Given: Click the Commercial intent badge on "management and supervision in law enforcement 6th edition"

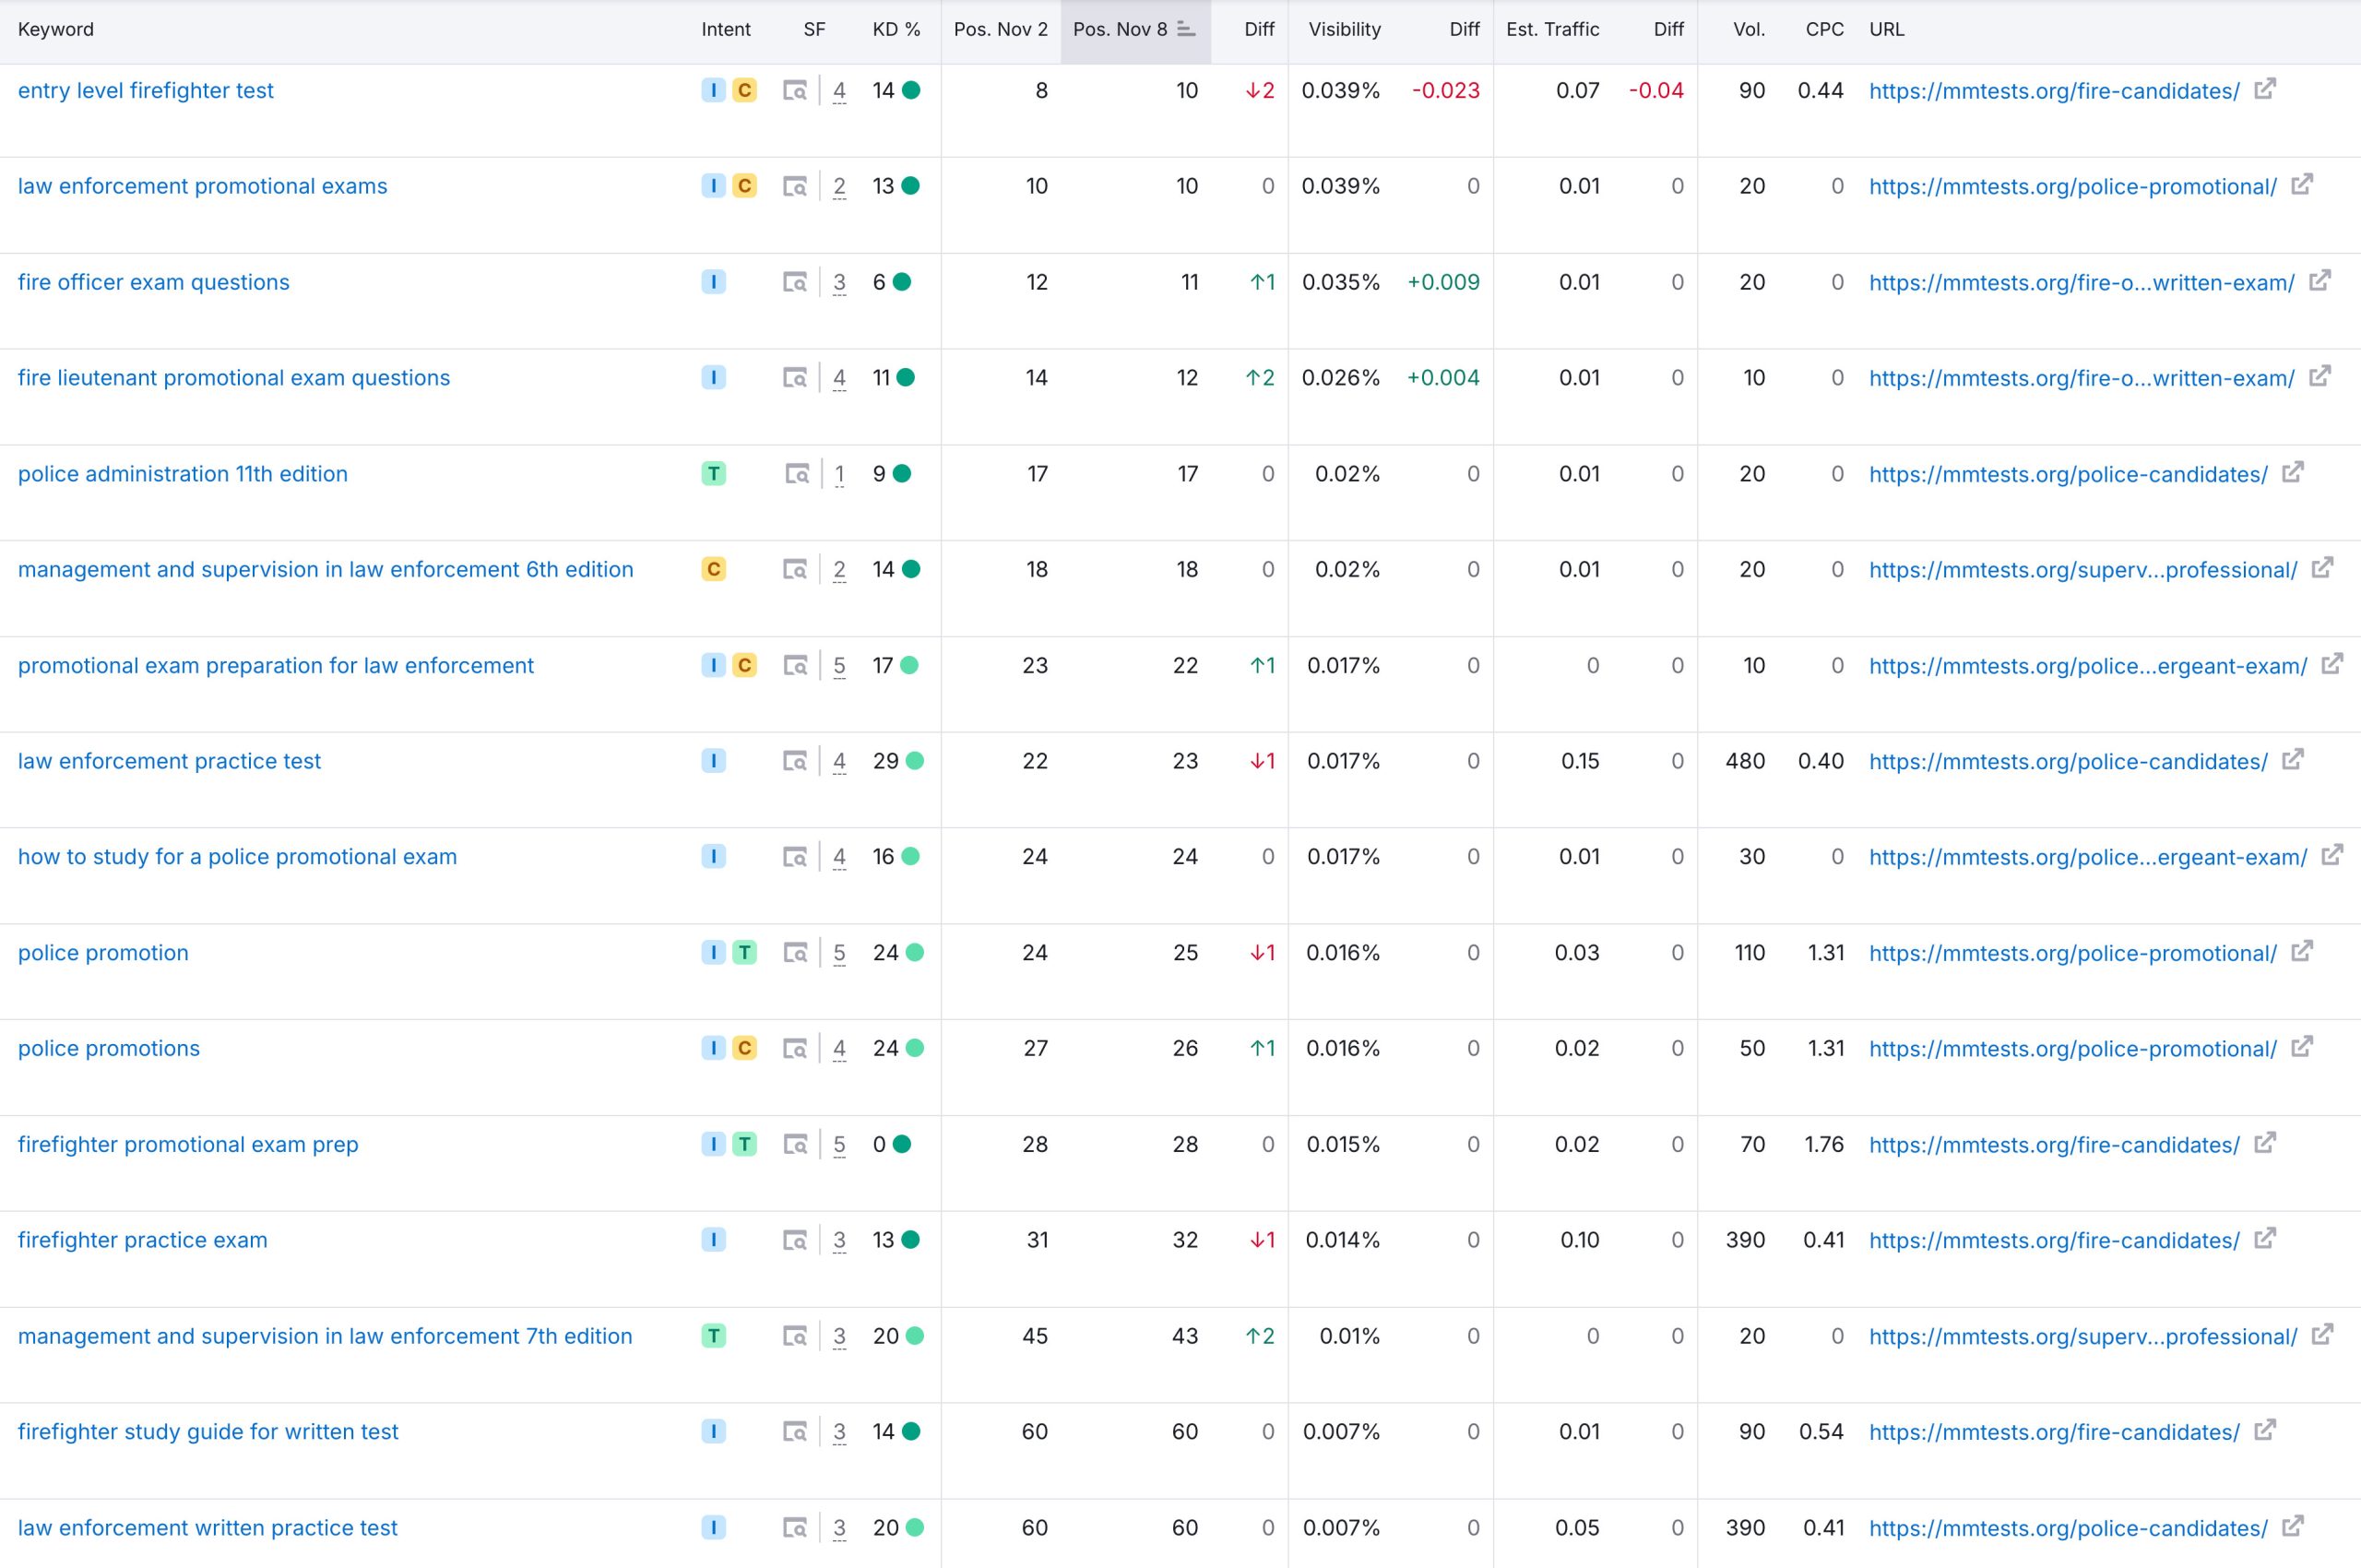Looking at the screenshot, I should coord(712,569).
